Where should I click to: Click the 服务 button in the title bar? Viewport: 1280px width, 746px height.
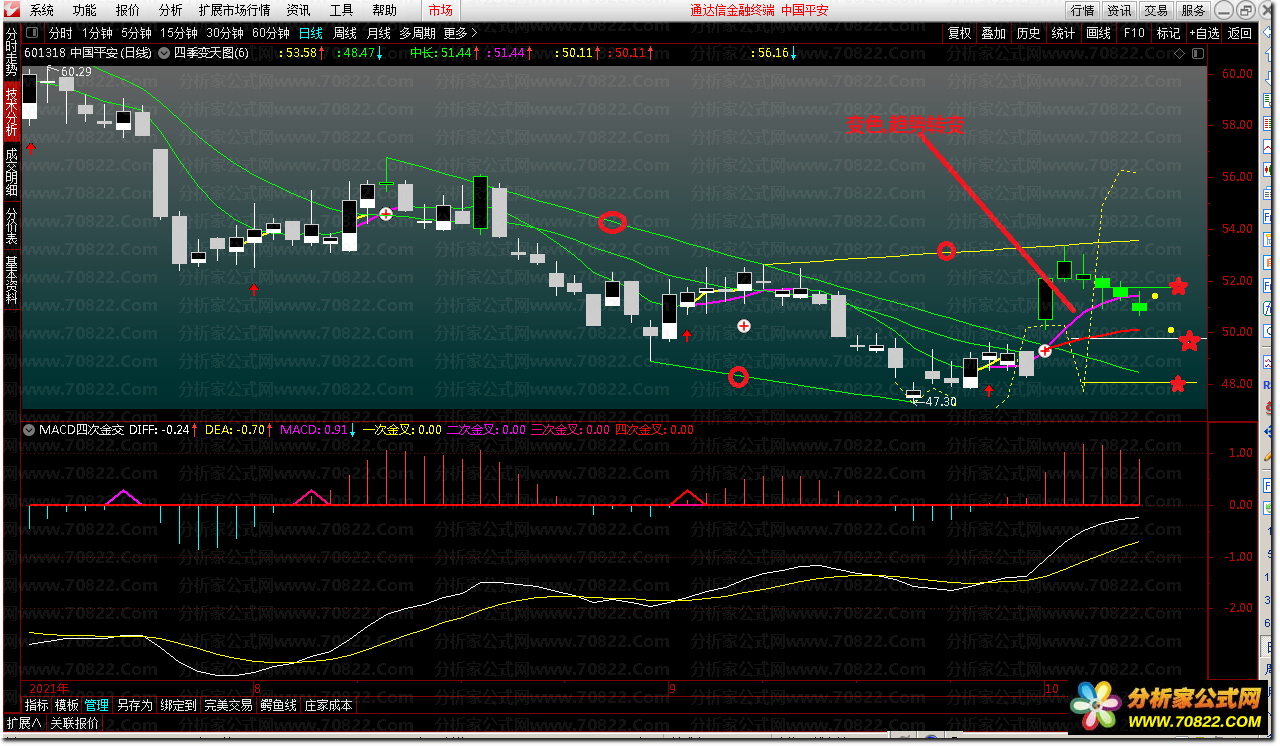pos(1193,10)
